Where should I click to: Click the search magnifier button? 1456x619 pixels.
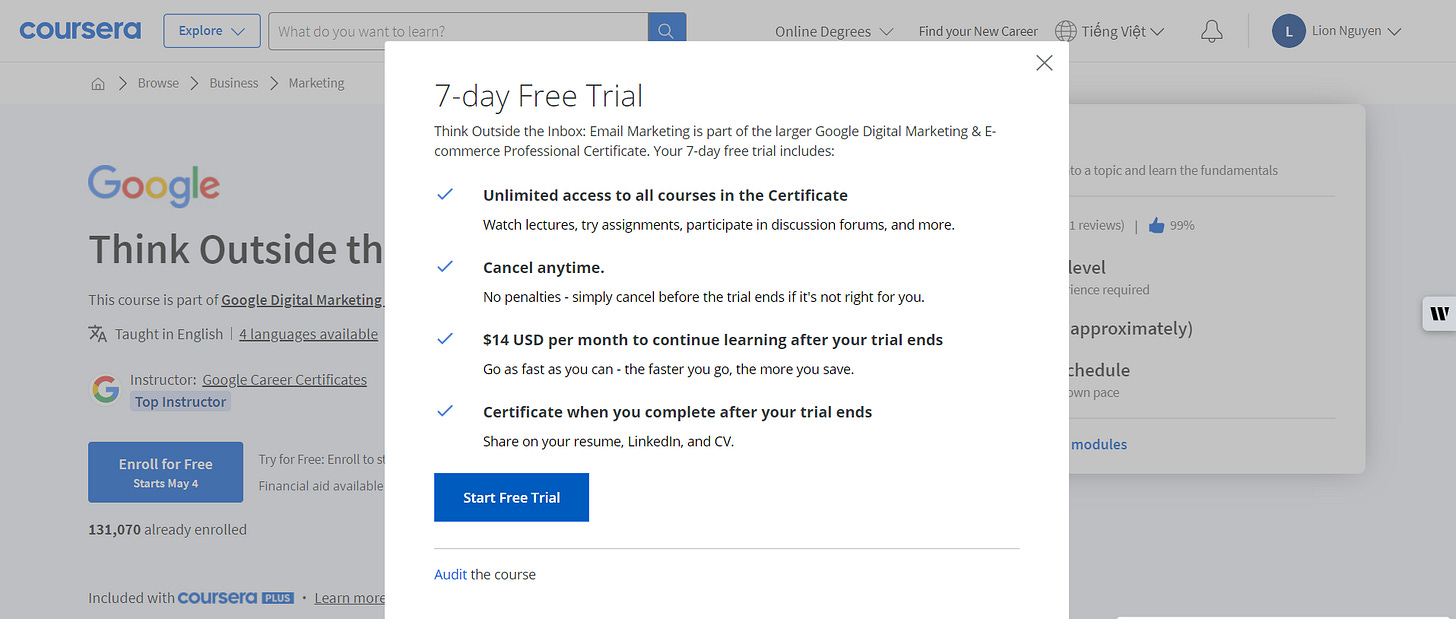tap(667, 31)
